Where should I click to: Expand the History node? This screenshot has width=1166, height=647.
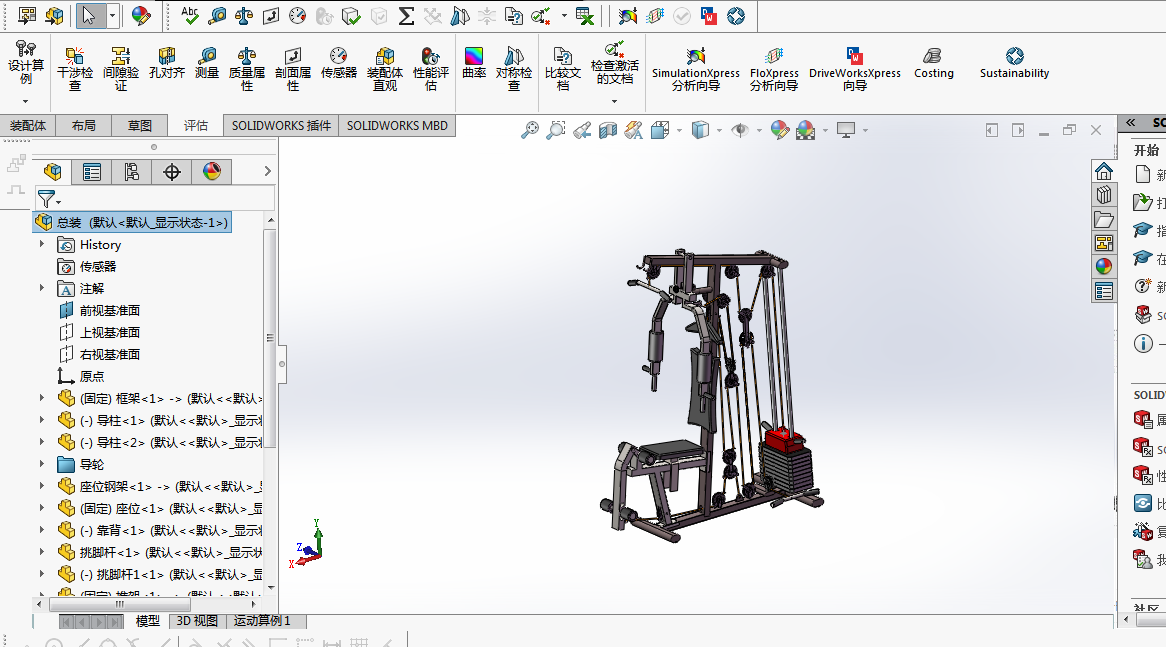[x=42, y=244]
